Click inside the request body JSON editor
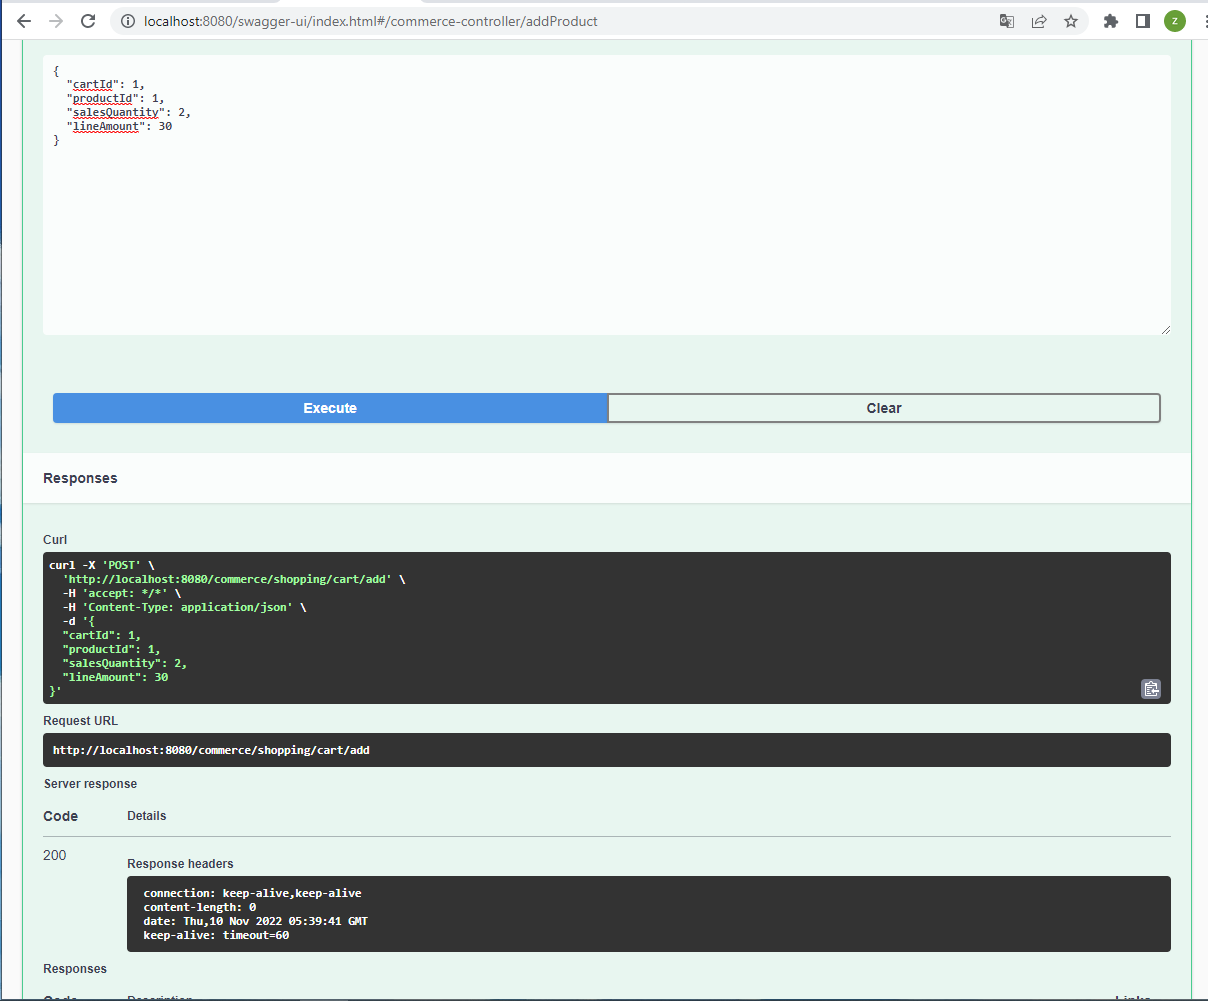1208x1001 pixels. (x=607, y=195)
